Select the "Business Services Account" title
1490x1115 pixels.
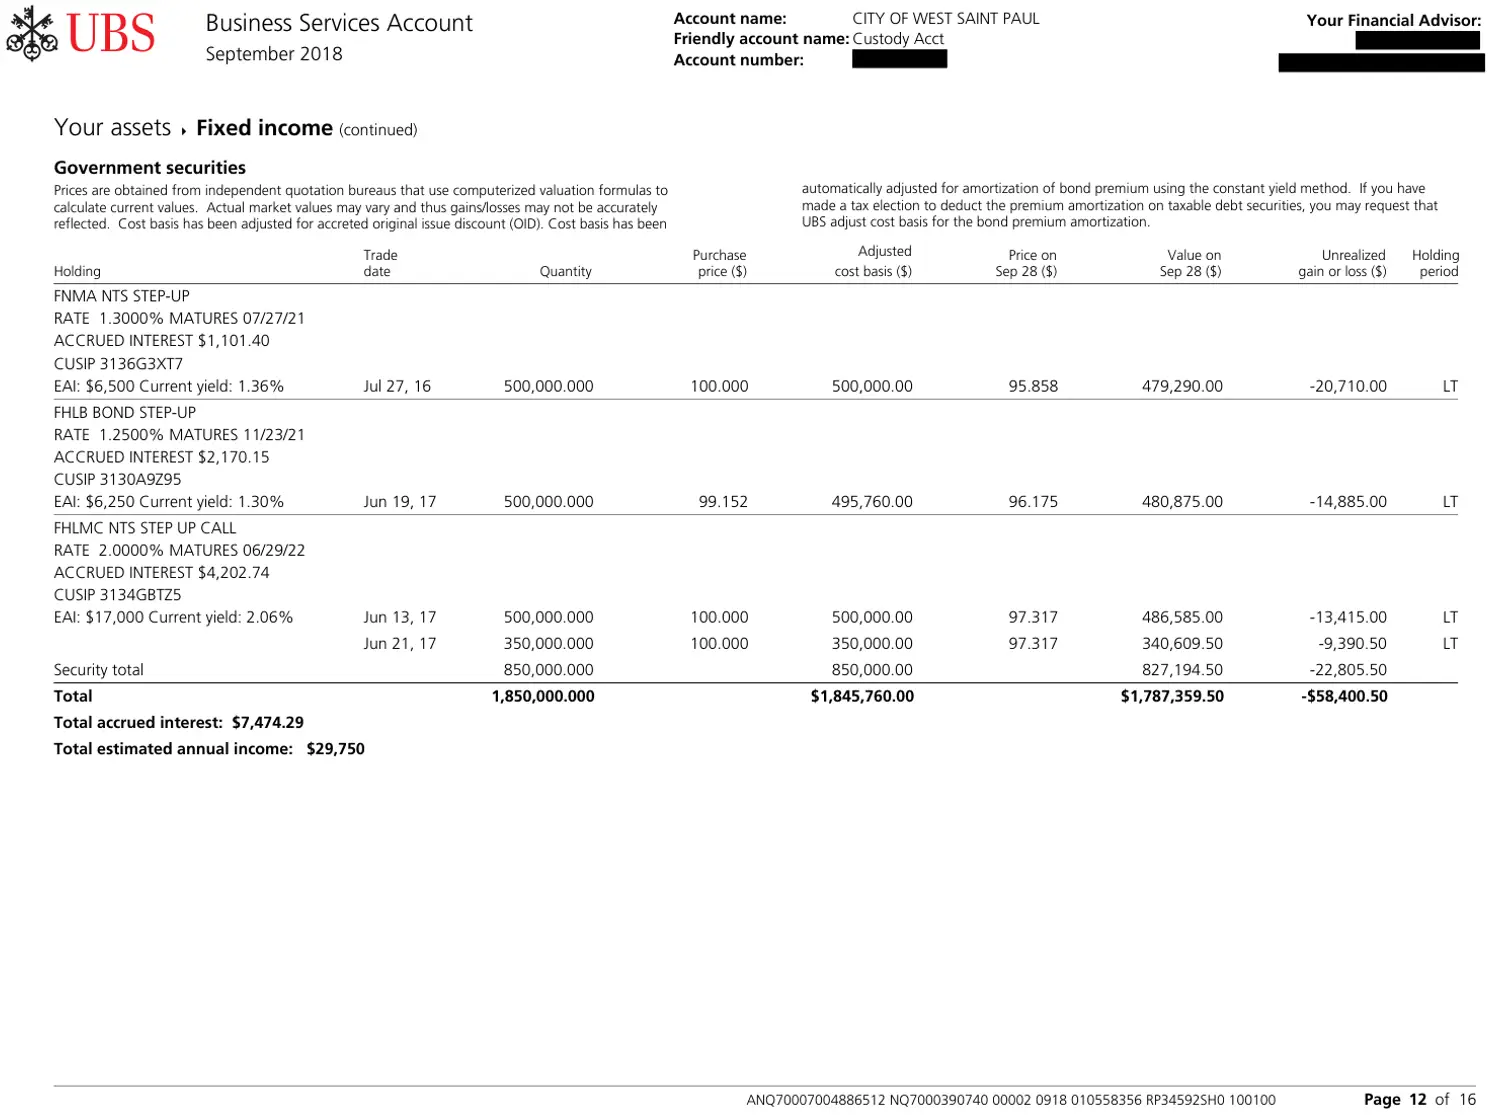click(339, 23)
